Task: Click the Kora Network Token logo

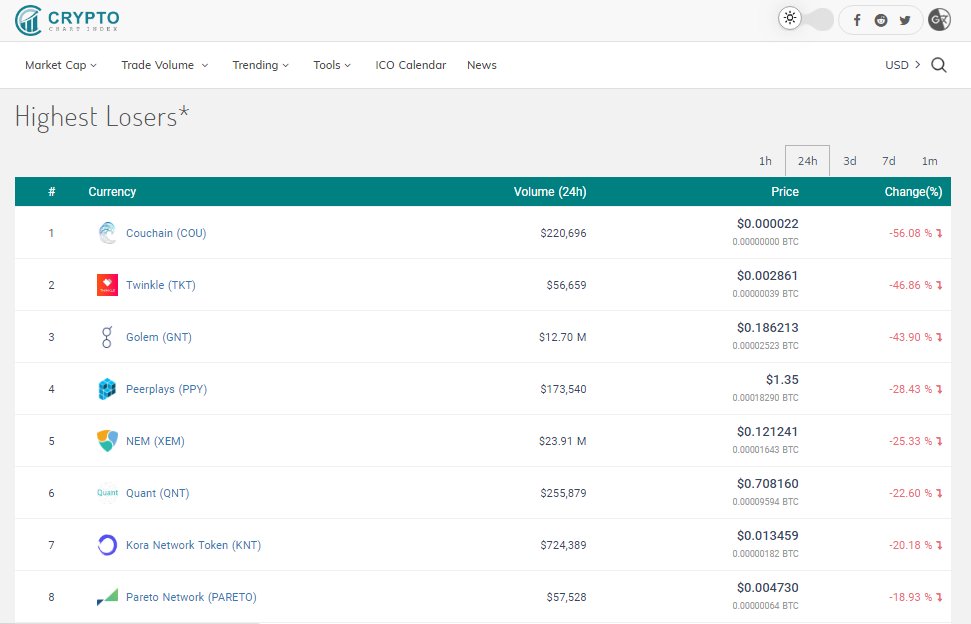Action: pyautogui.click(x=107, y=545)
